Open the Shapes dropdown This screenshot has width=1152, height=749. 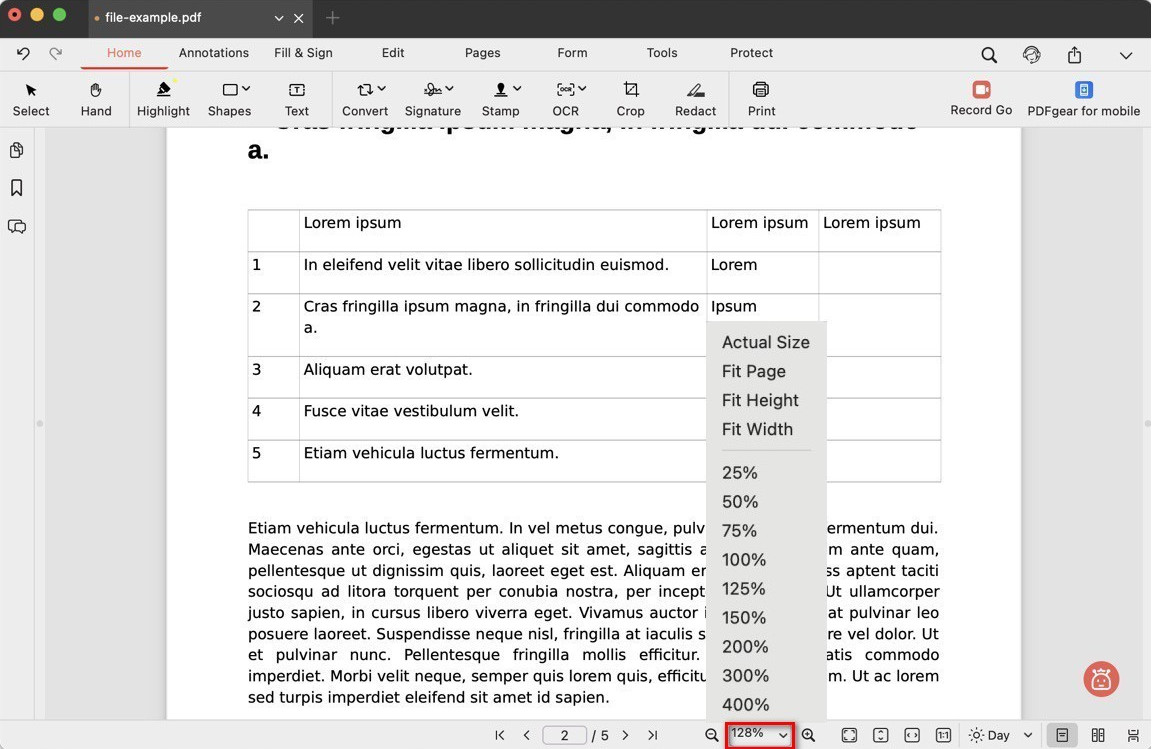pos(230,99)
